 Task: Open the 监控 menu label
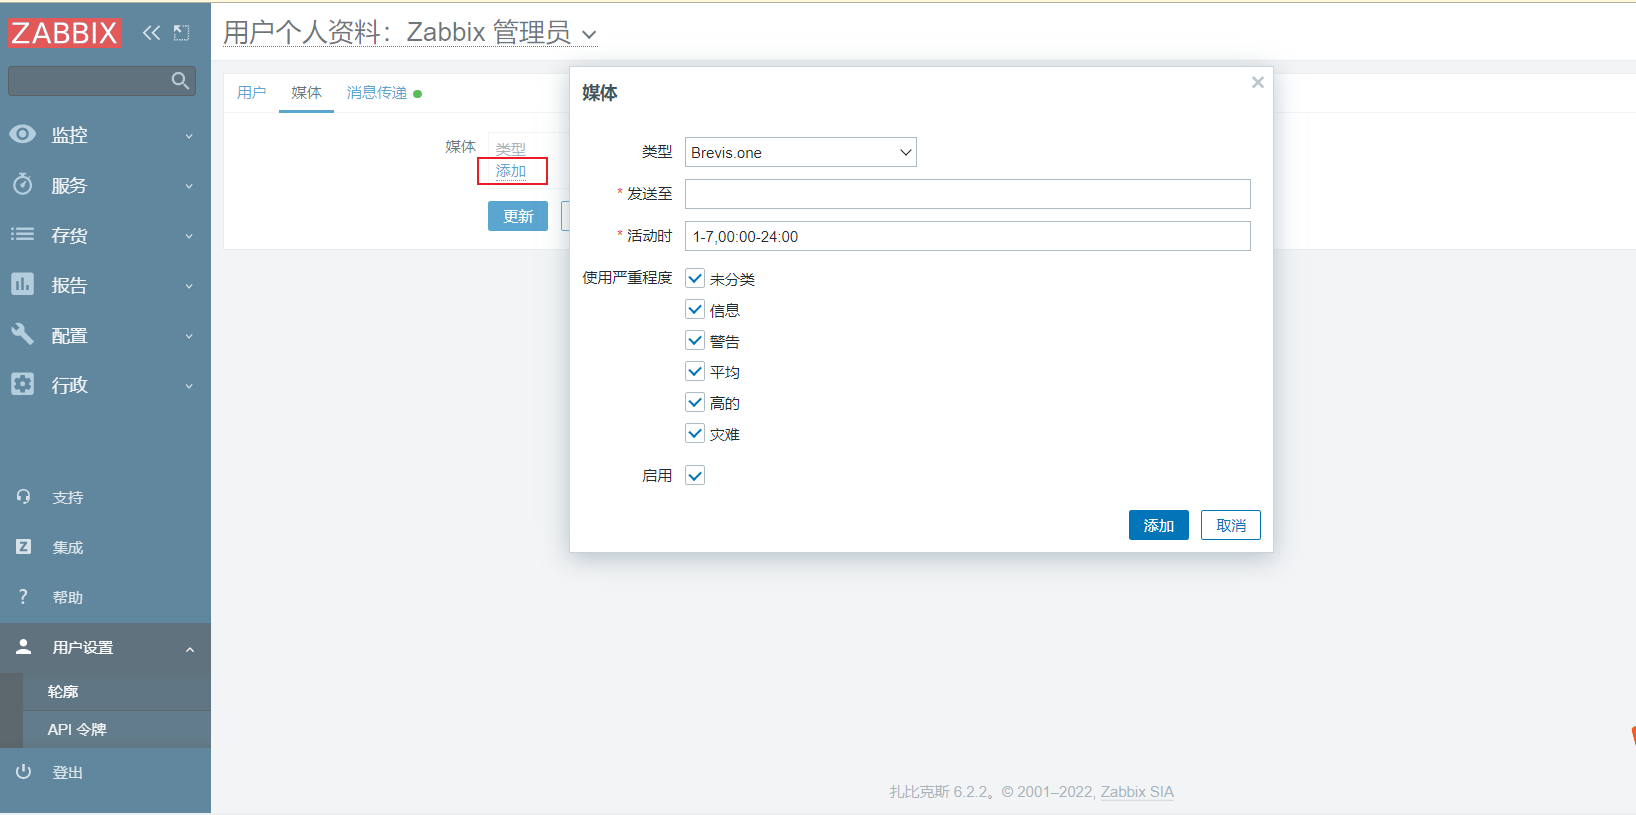tap(70, 135)
